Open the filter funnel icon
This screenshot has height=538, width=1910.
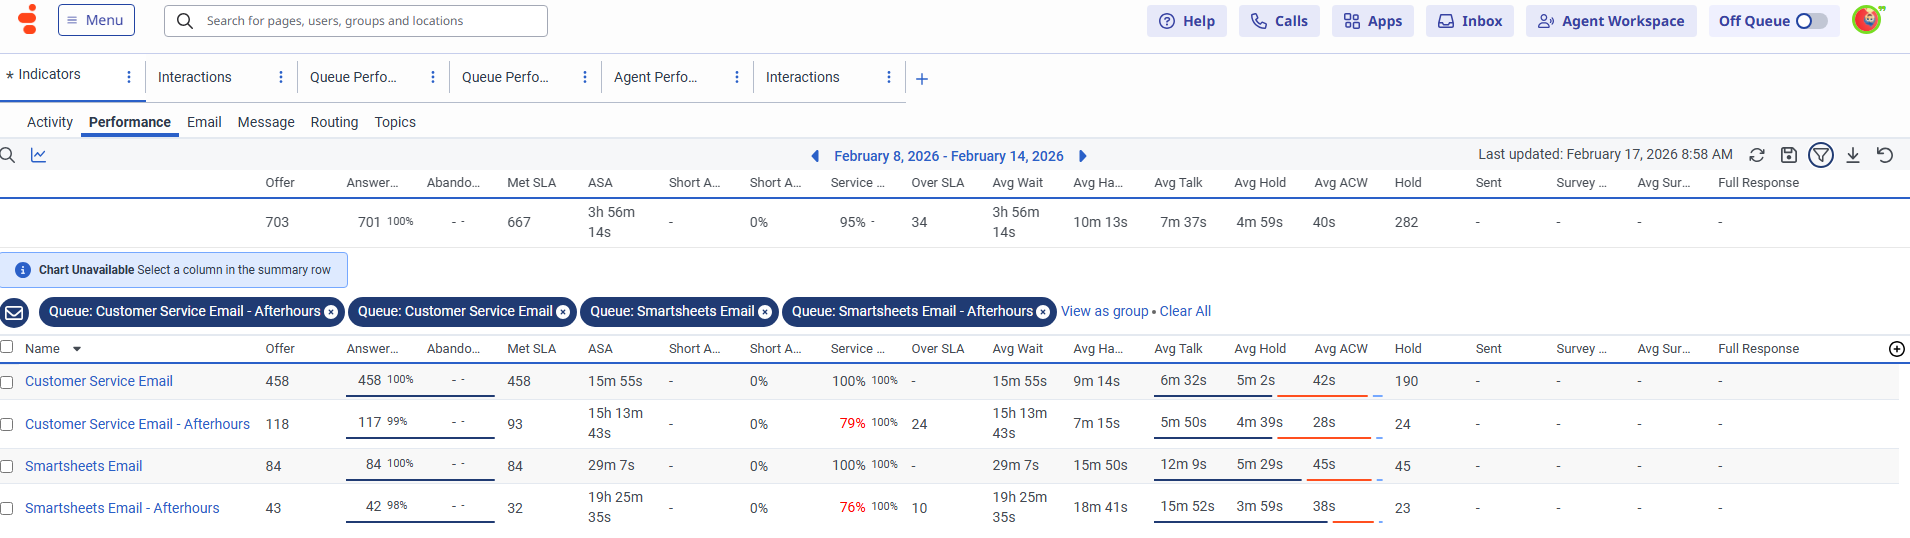1821,155
